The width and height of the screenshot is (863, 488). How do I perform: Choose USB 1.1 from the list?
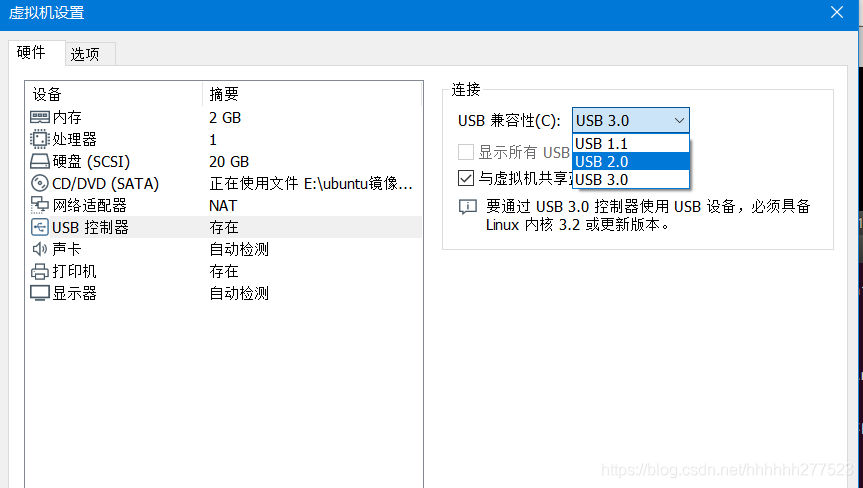pos(631,144)
